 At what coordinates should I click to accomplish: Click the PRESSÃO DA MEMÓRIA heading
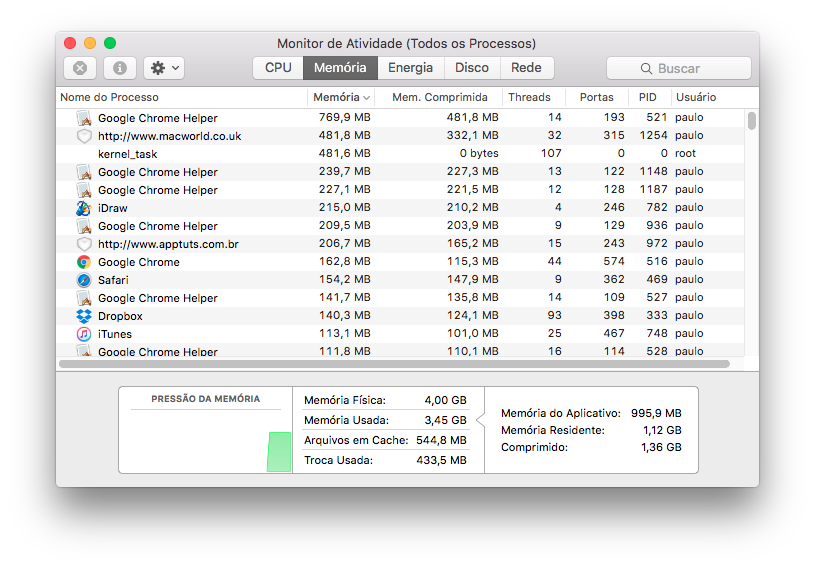point(205,399)
